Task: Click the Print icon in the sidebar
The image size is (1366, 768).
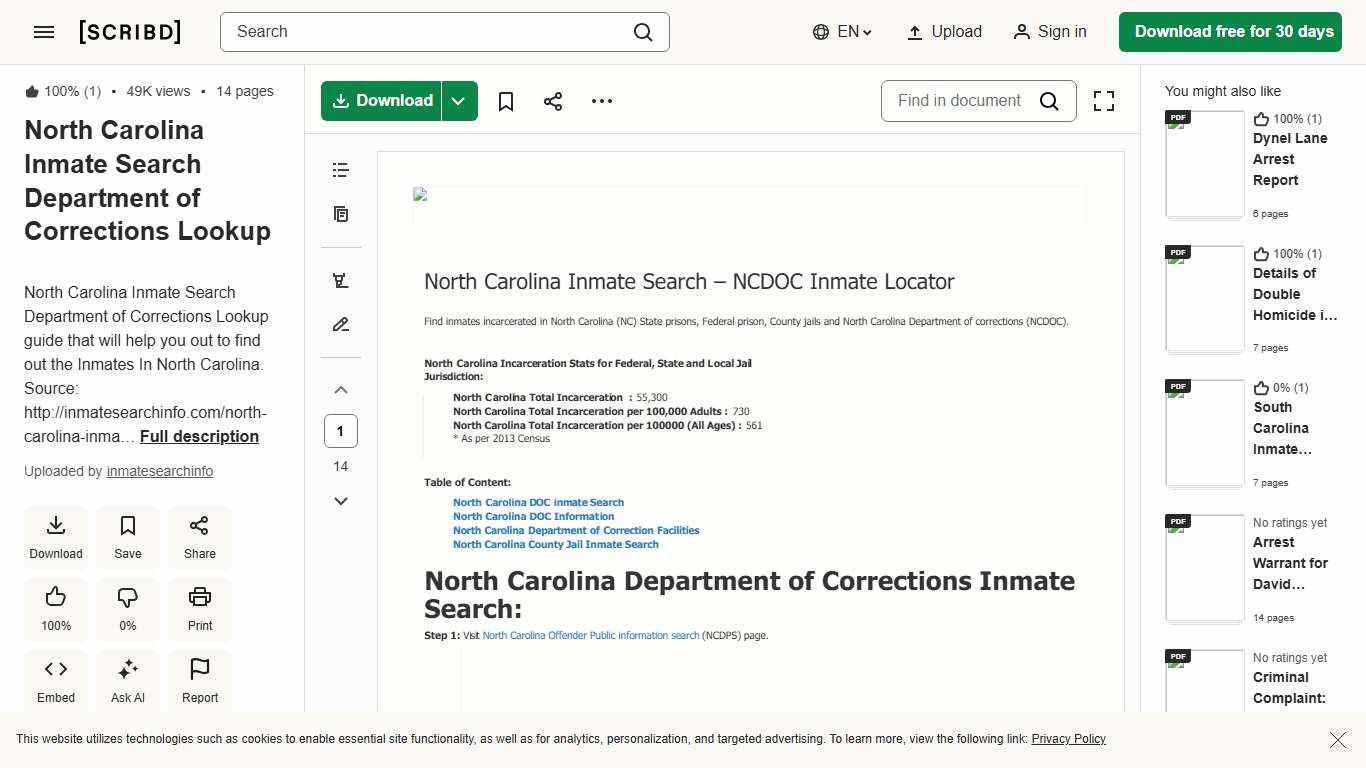Action: (199, 609)
